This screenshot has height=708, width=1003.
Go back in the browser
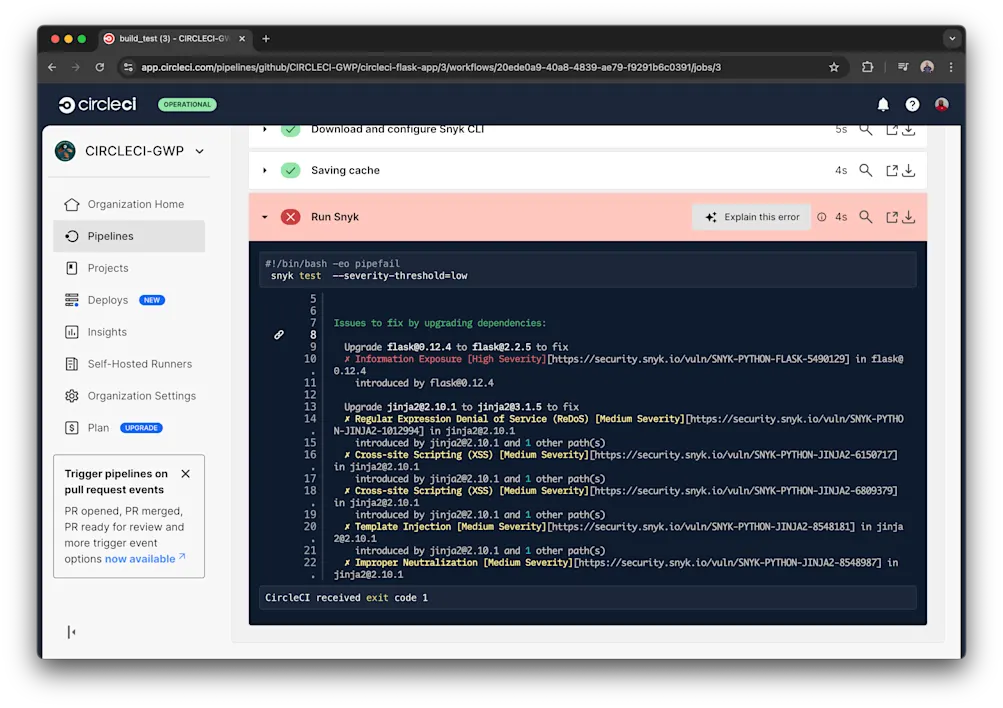click(x=52, y=67)
